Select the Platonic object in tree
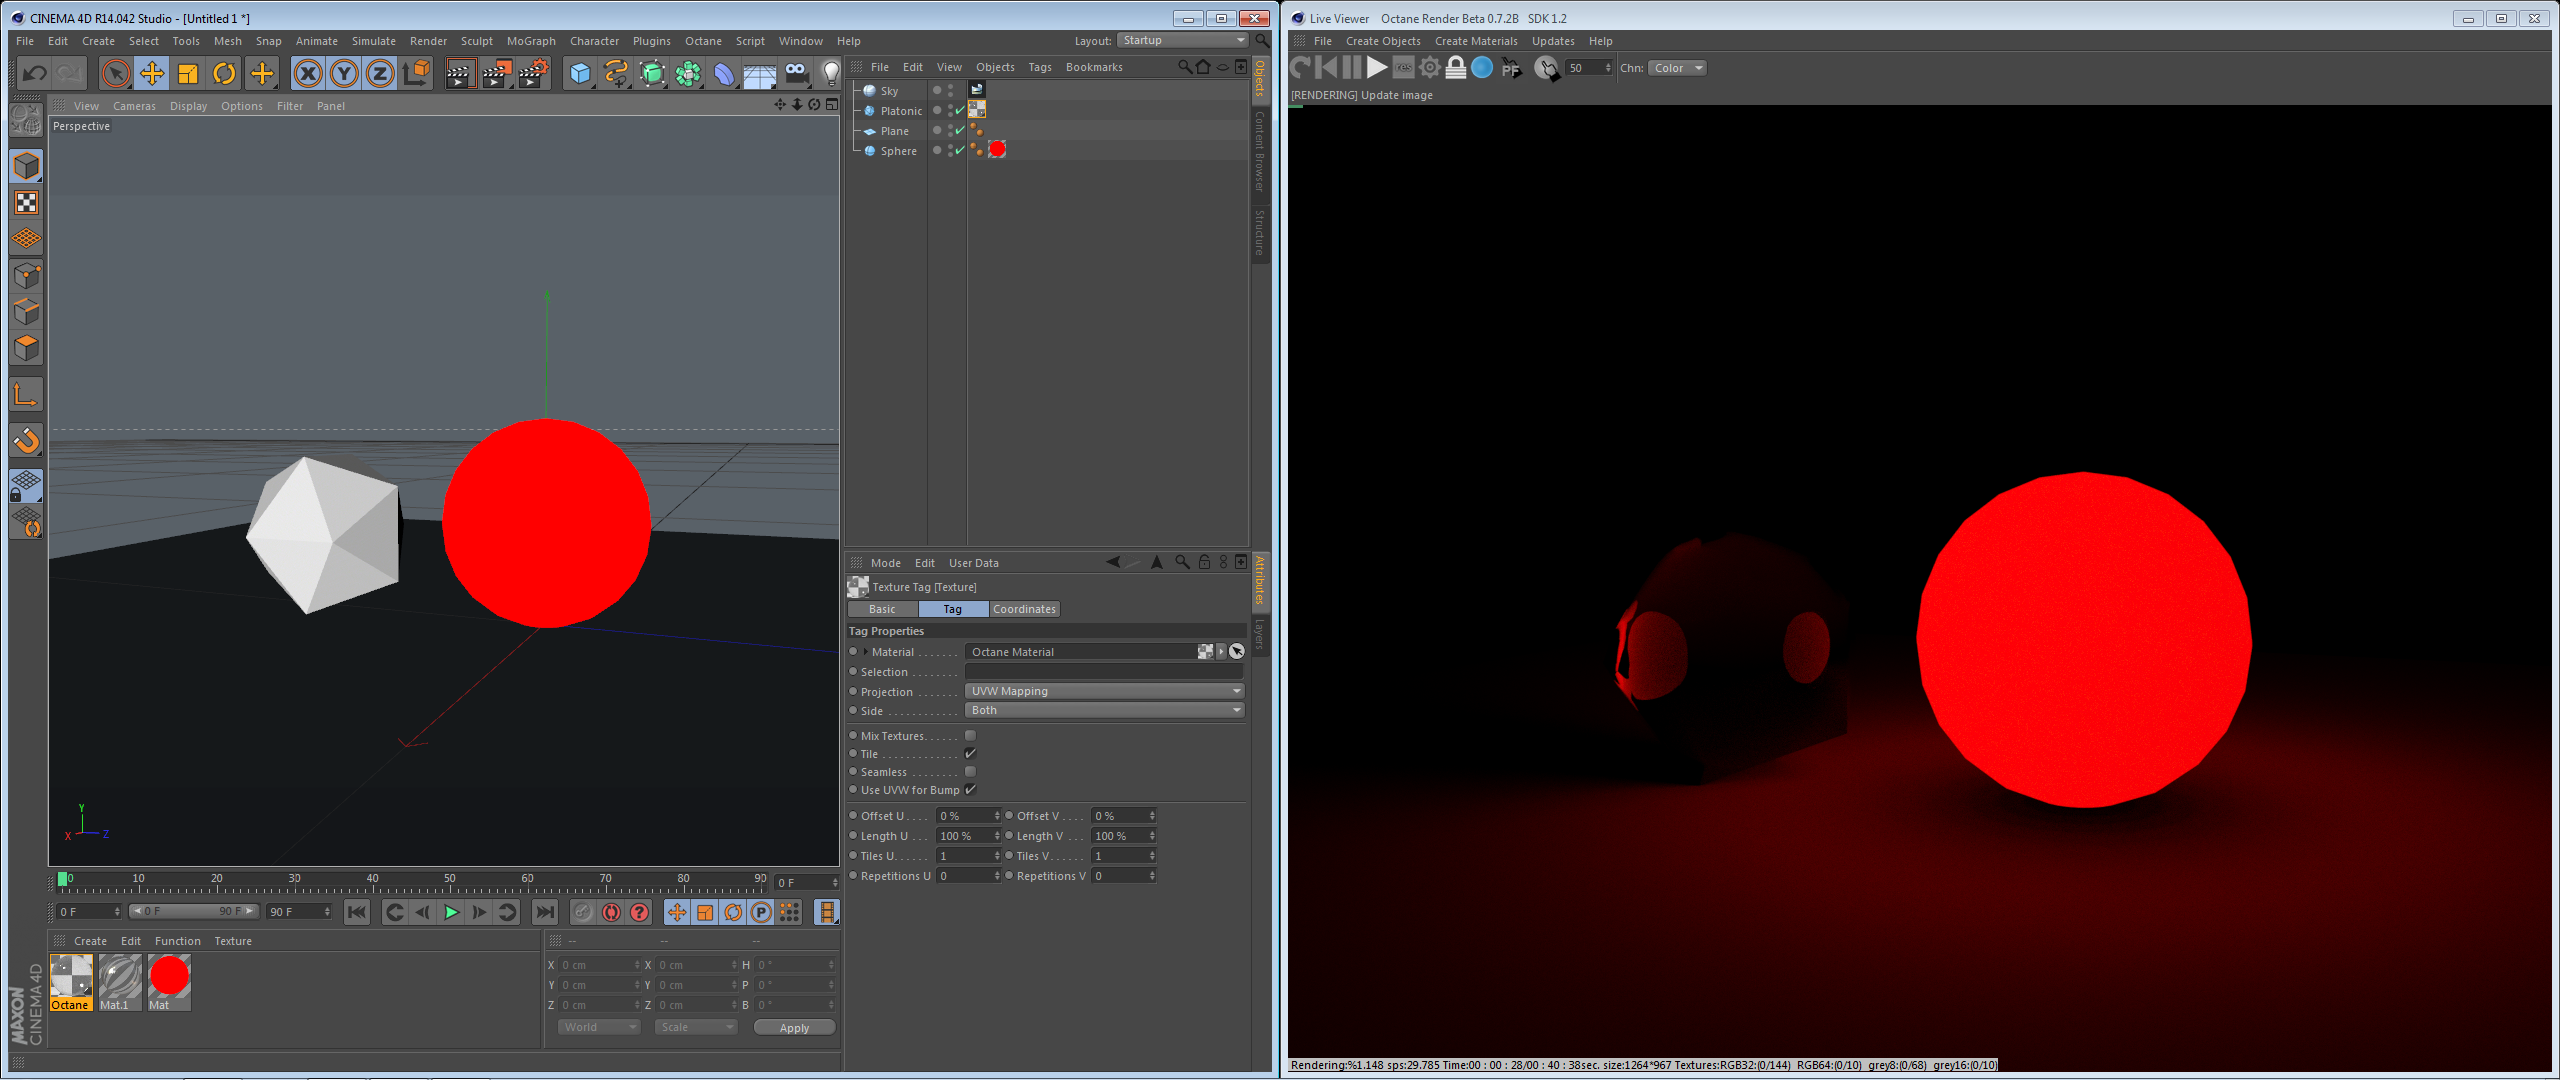 click(900, 111)
